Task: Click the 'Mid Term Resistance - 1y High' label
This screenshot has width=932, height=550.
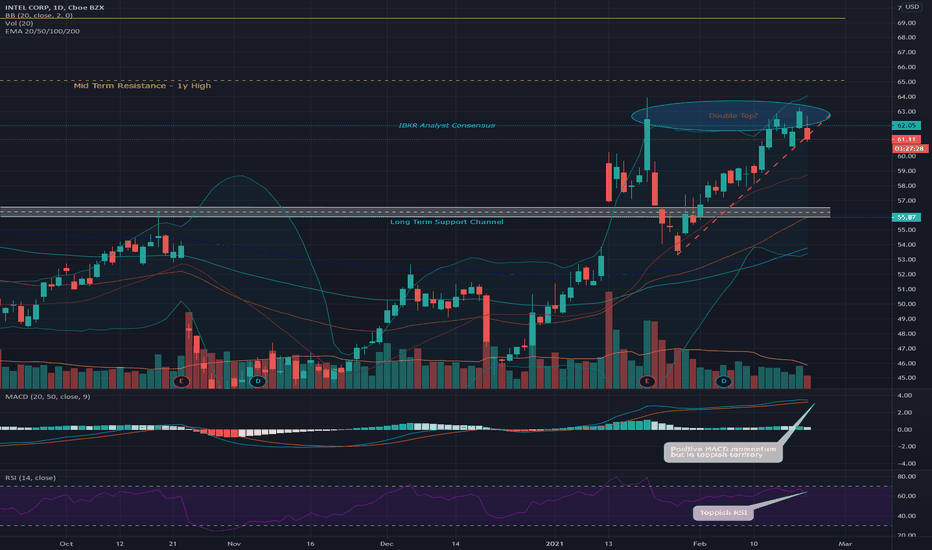Action: pyautogui.click(x=142, y=86)
